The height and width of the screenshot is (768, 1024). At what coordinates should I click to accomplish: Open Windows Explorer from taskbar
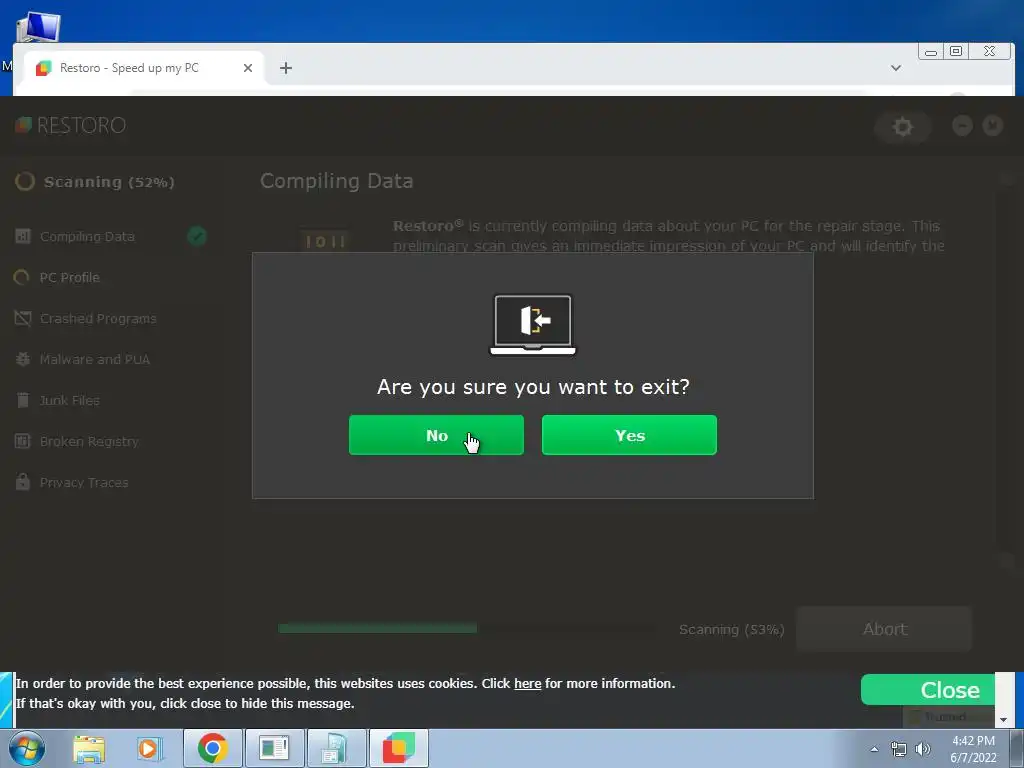[x=89, y=749]
